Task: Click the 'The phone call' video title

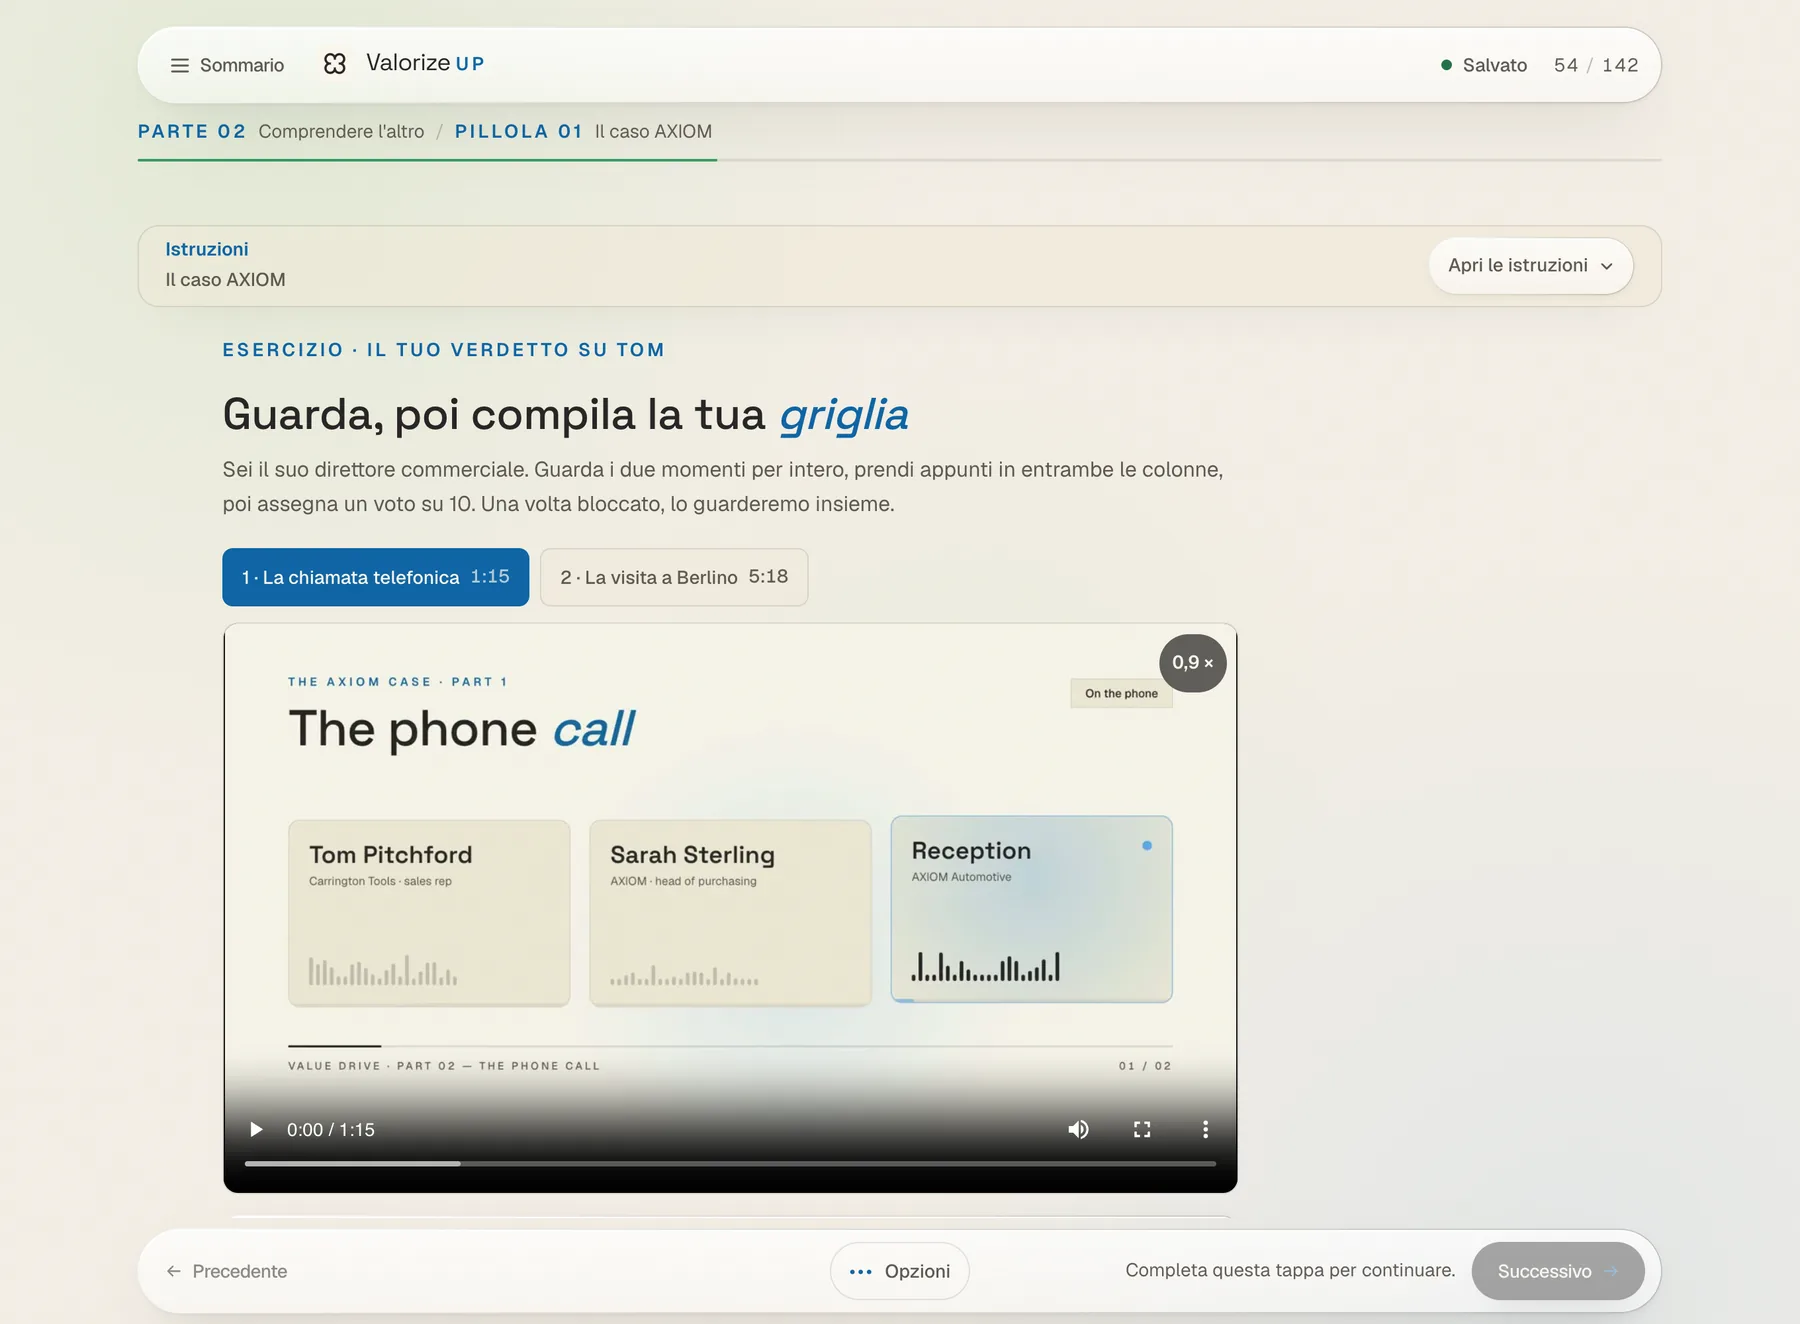Action: pos(461,729)
